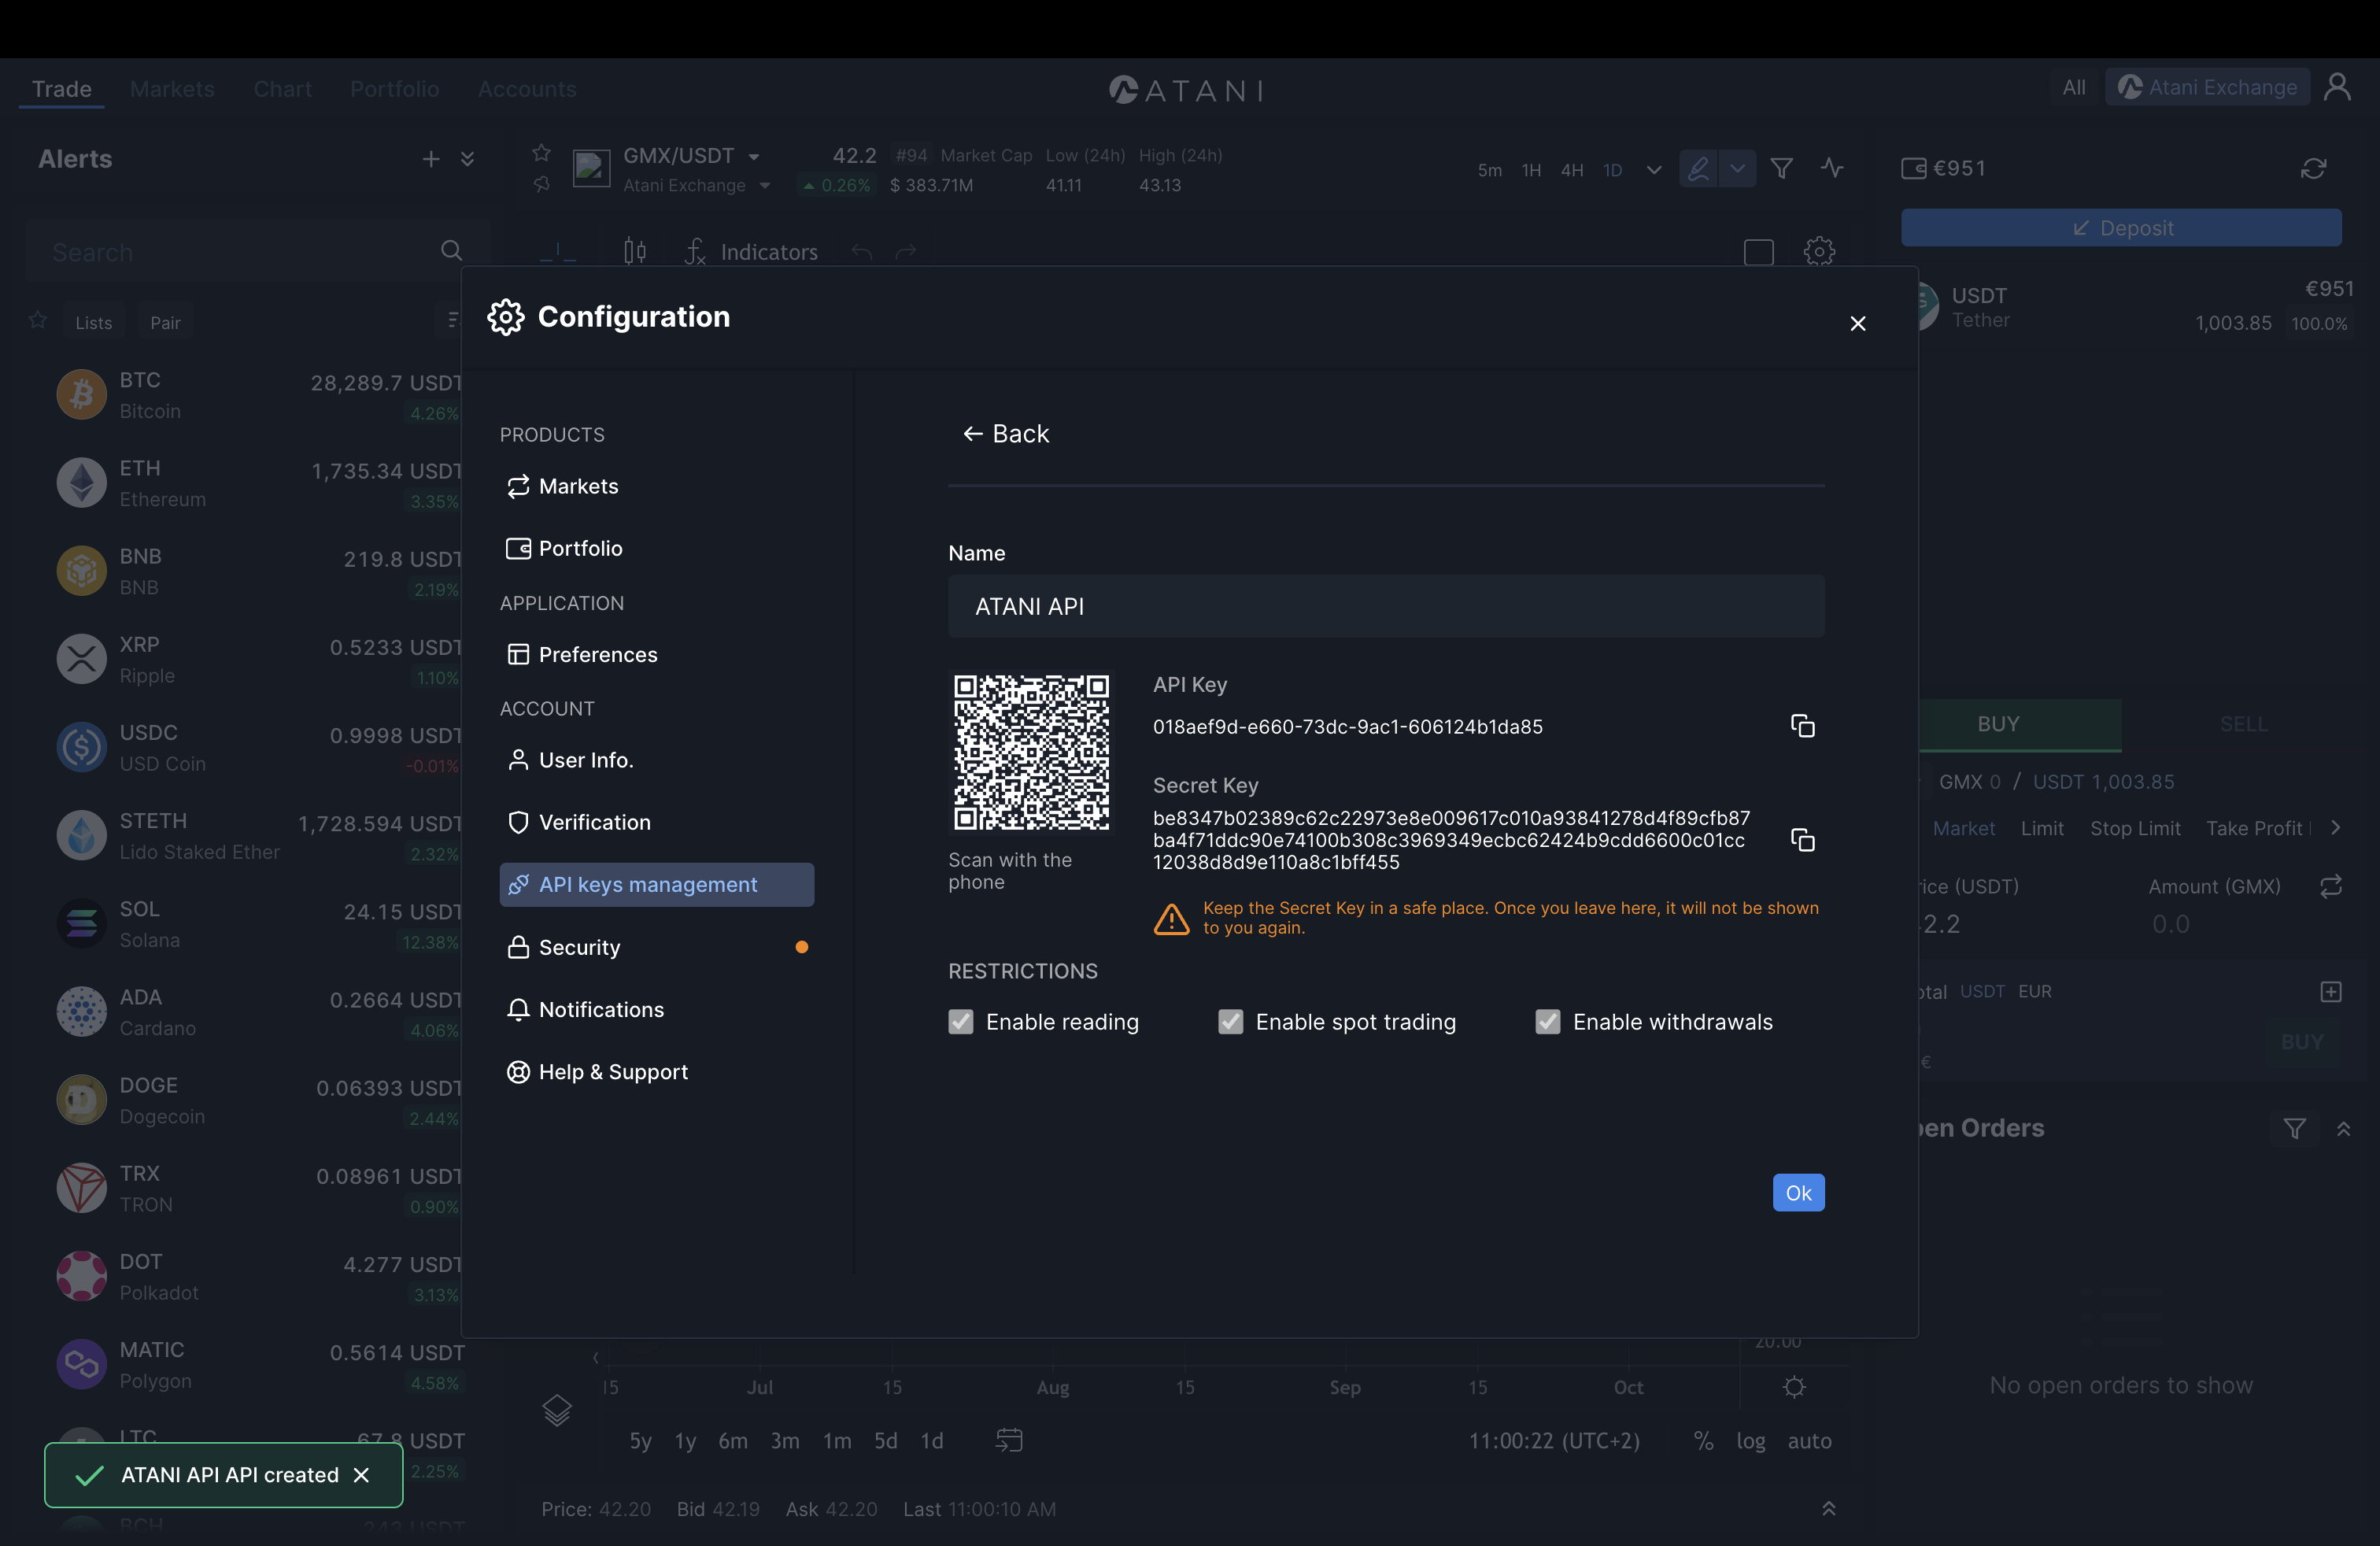Close the Configuration dialog

[1857, 323]
